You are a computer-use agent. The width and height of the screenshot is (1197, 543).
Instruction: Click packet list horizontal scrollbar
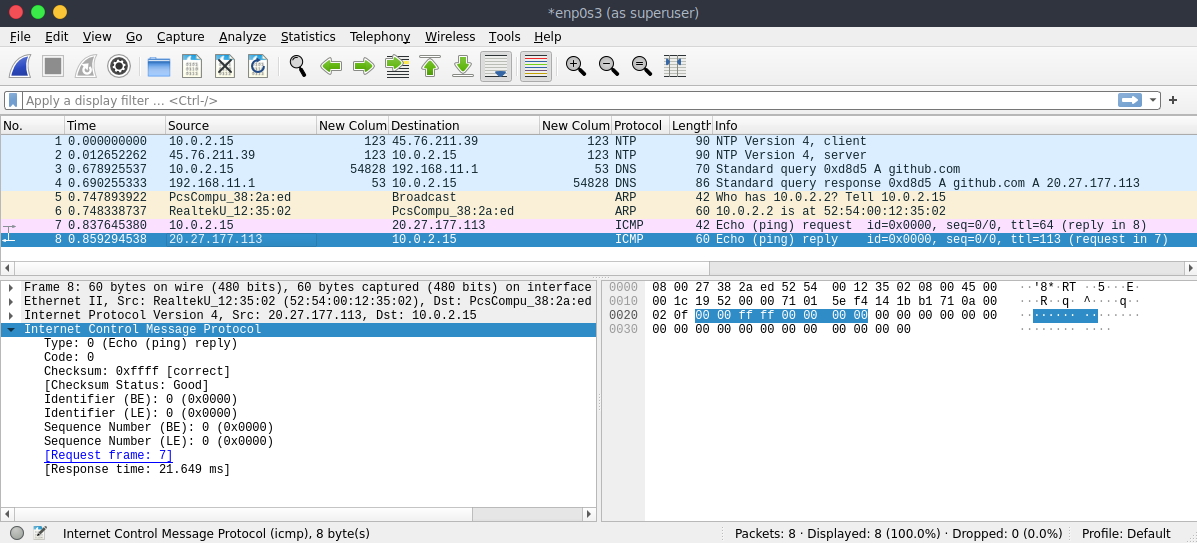coord(361,268)
